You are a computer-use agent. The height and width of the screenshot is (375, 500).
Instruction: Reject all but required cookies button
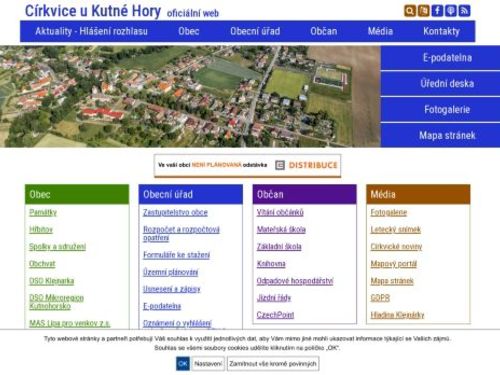coord(273,364)
